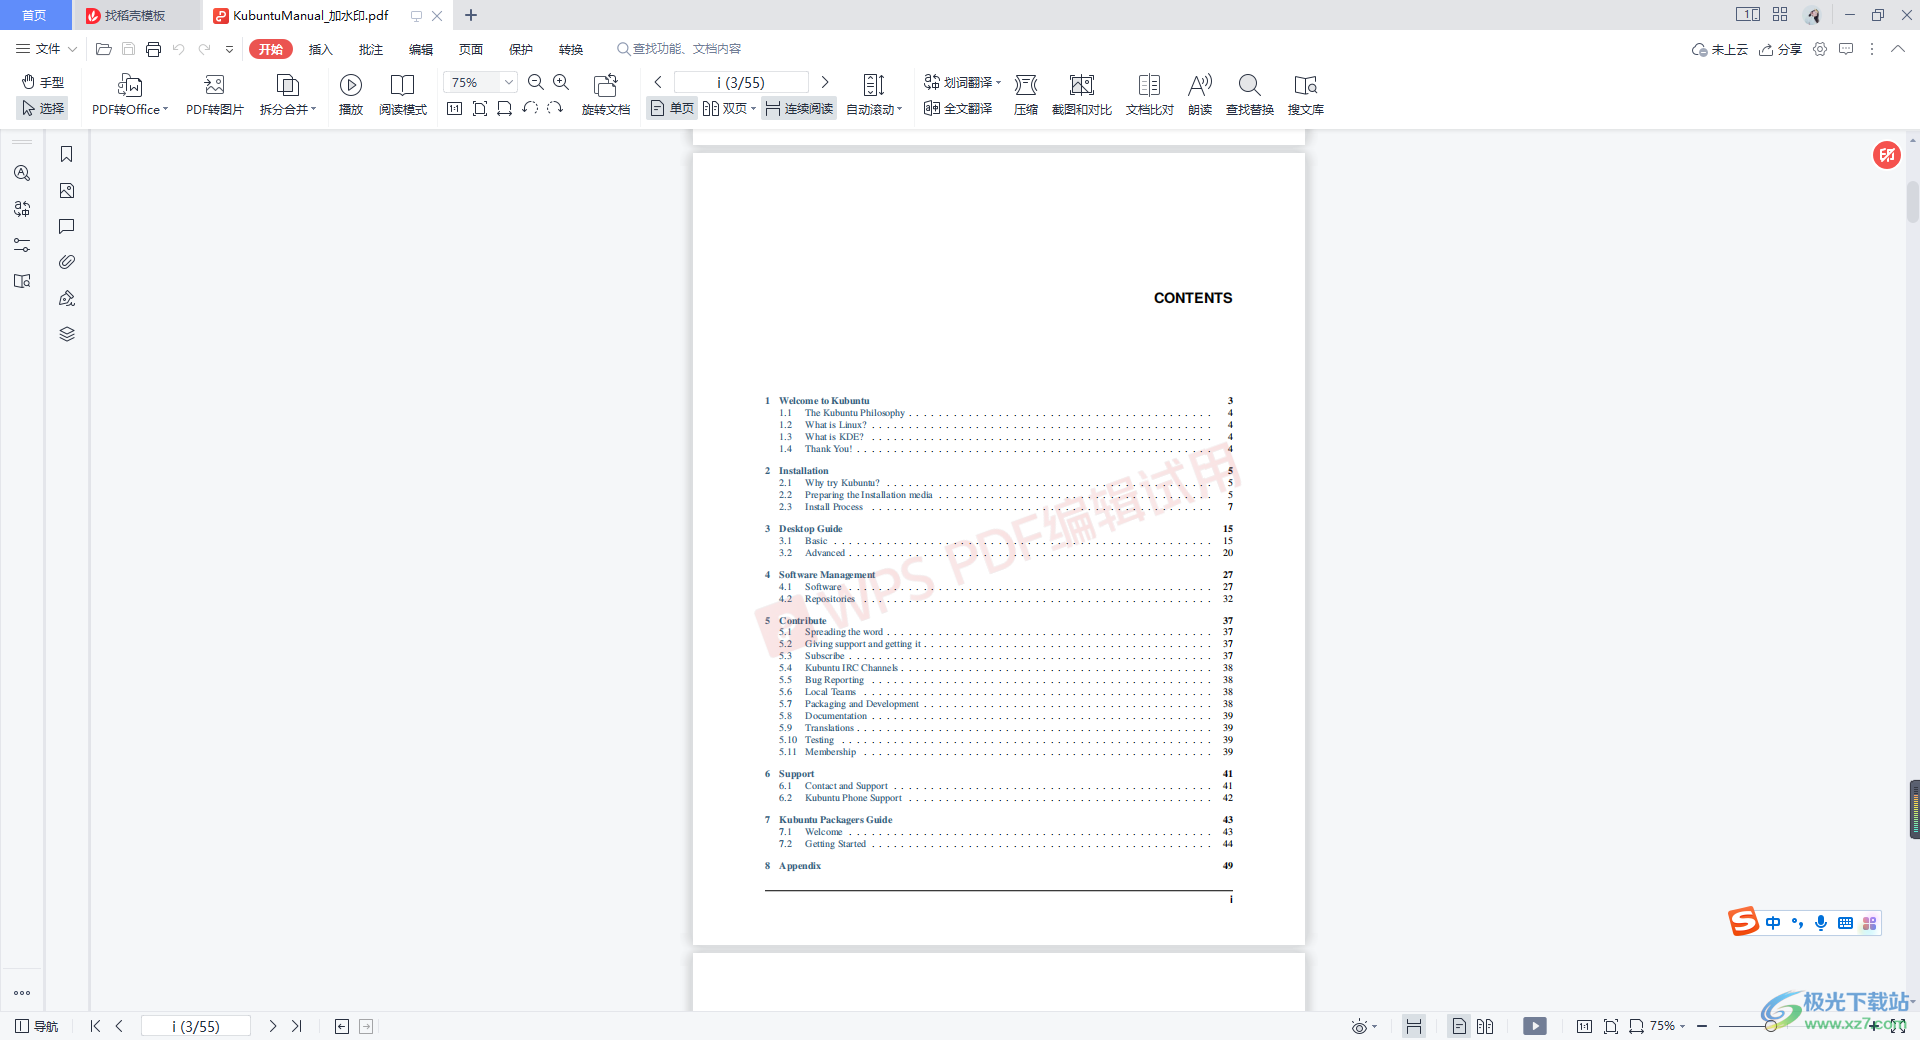Enter reading mode (阅读模式)
The width and height of the screenshot is (1920, 1040).
[x=403, y=95]
